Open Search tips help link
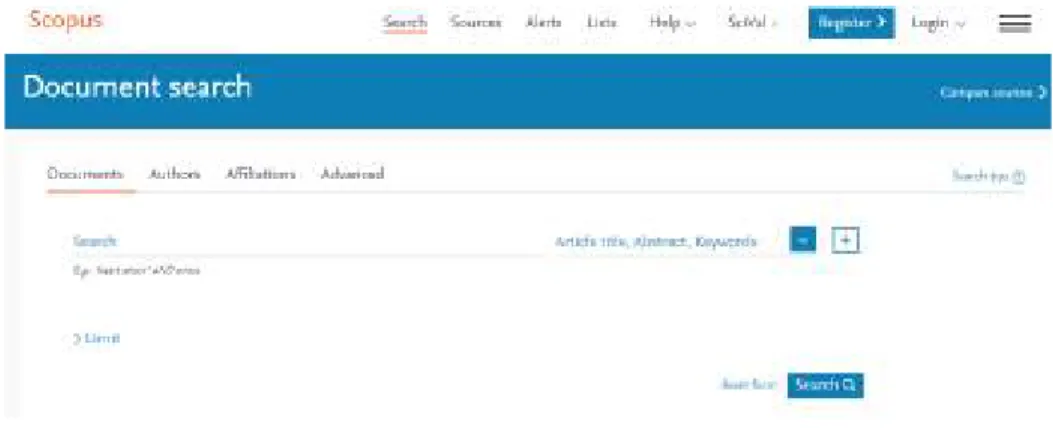1053x428 pixels. tap(989, 176)
